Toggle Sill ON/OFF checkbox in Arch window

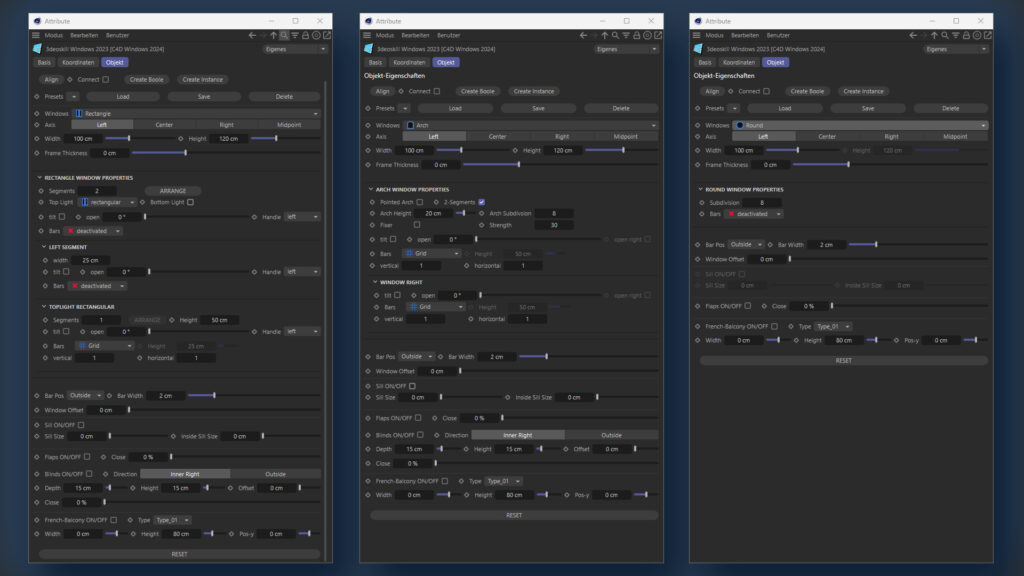pos(412,386)
